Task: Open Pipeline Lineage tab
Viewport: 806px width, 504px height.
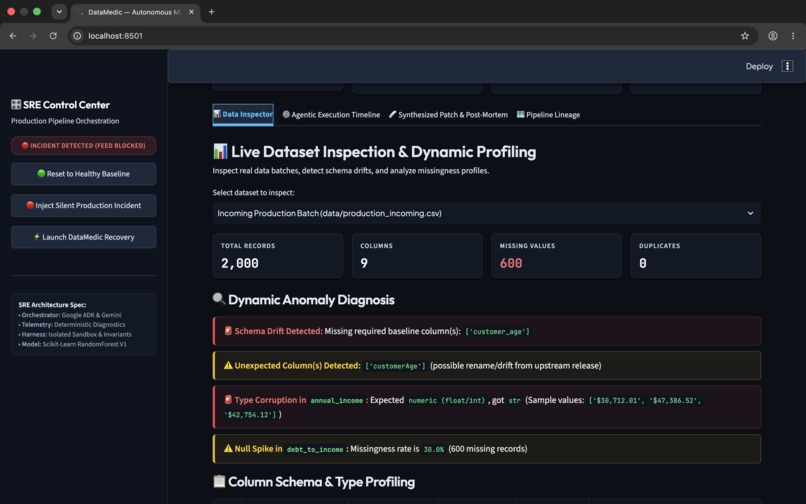Action: click(x=548, y=115)
